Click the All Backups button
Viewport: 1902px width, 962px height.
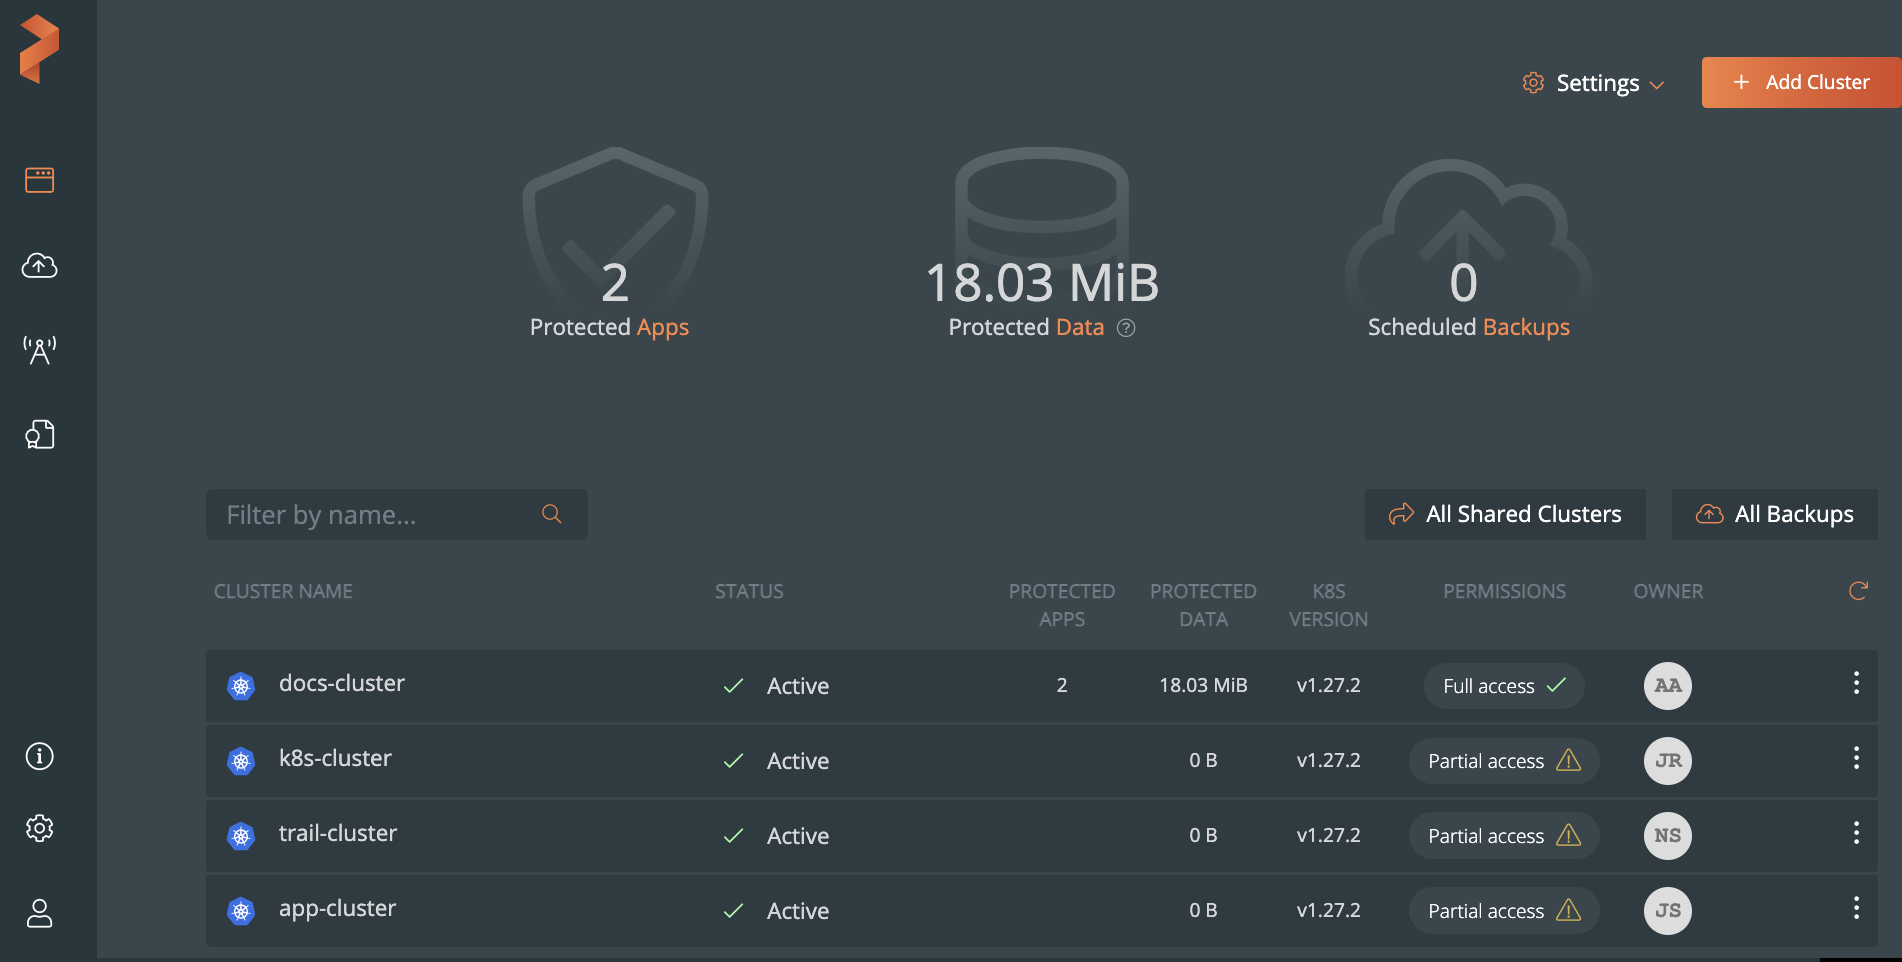(1774, 514)
